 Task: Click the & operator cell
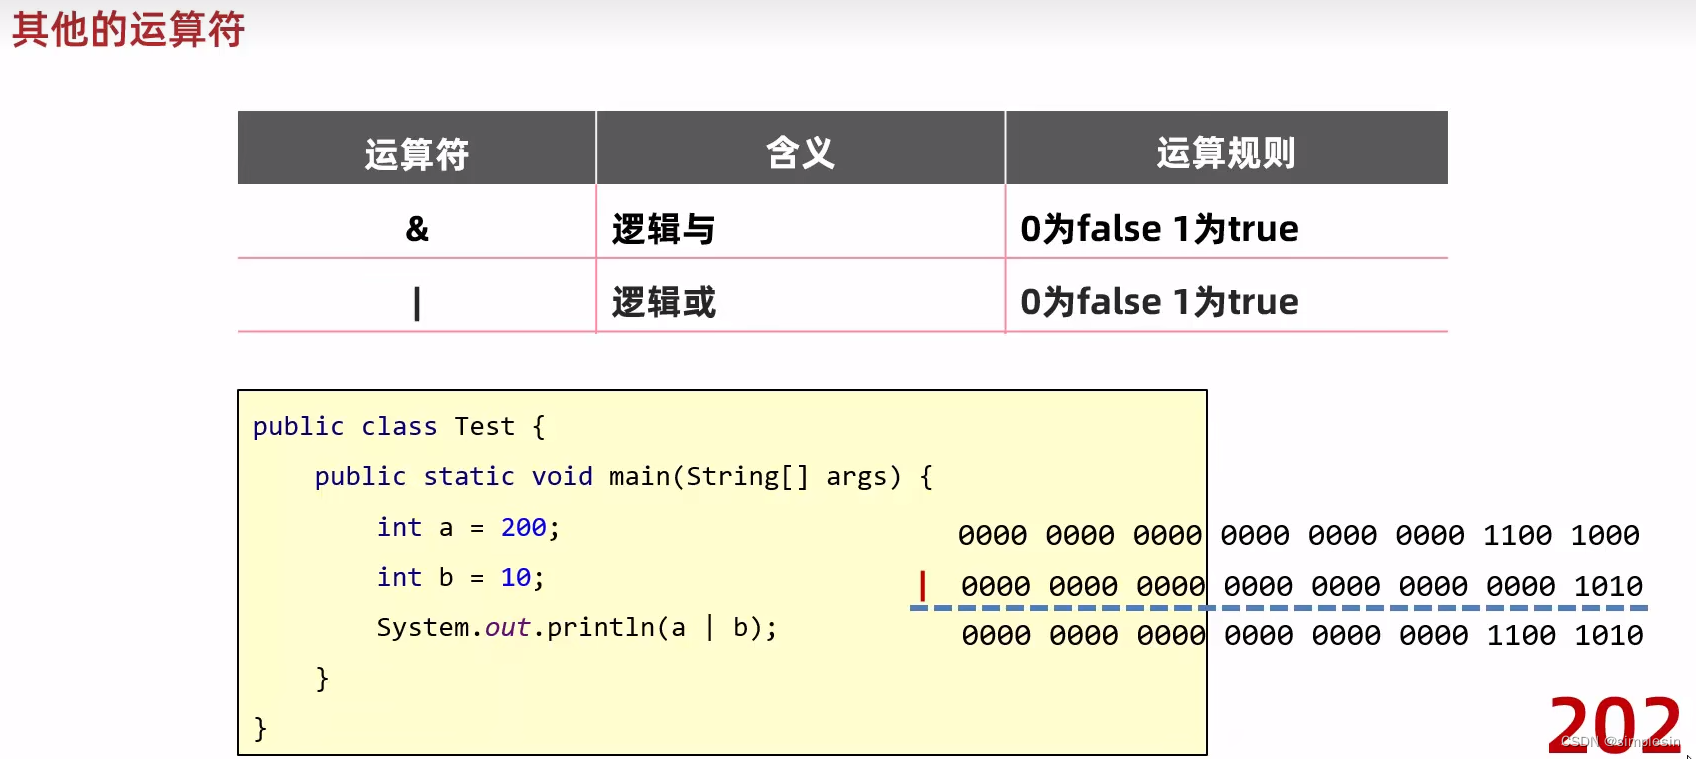click(x=416, y=222)
